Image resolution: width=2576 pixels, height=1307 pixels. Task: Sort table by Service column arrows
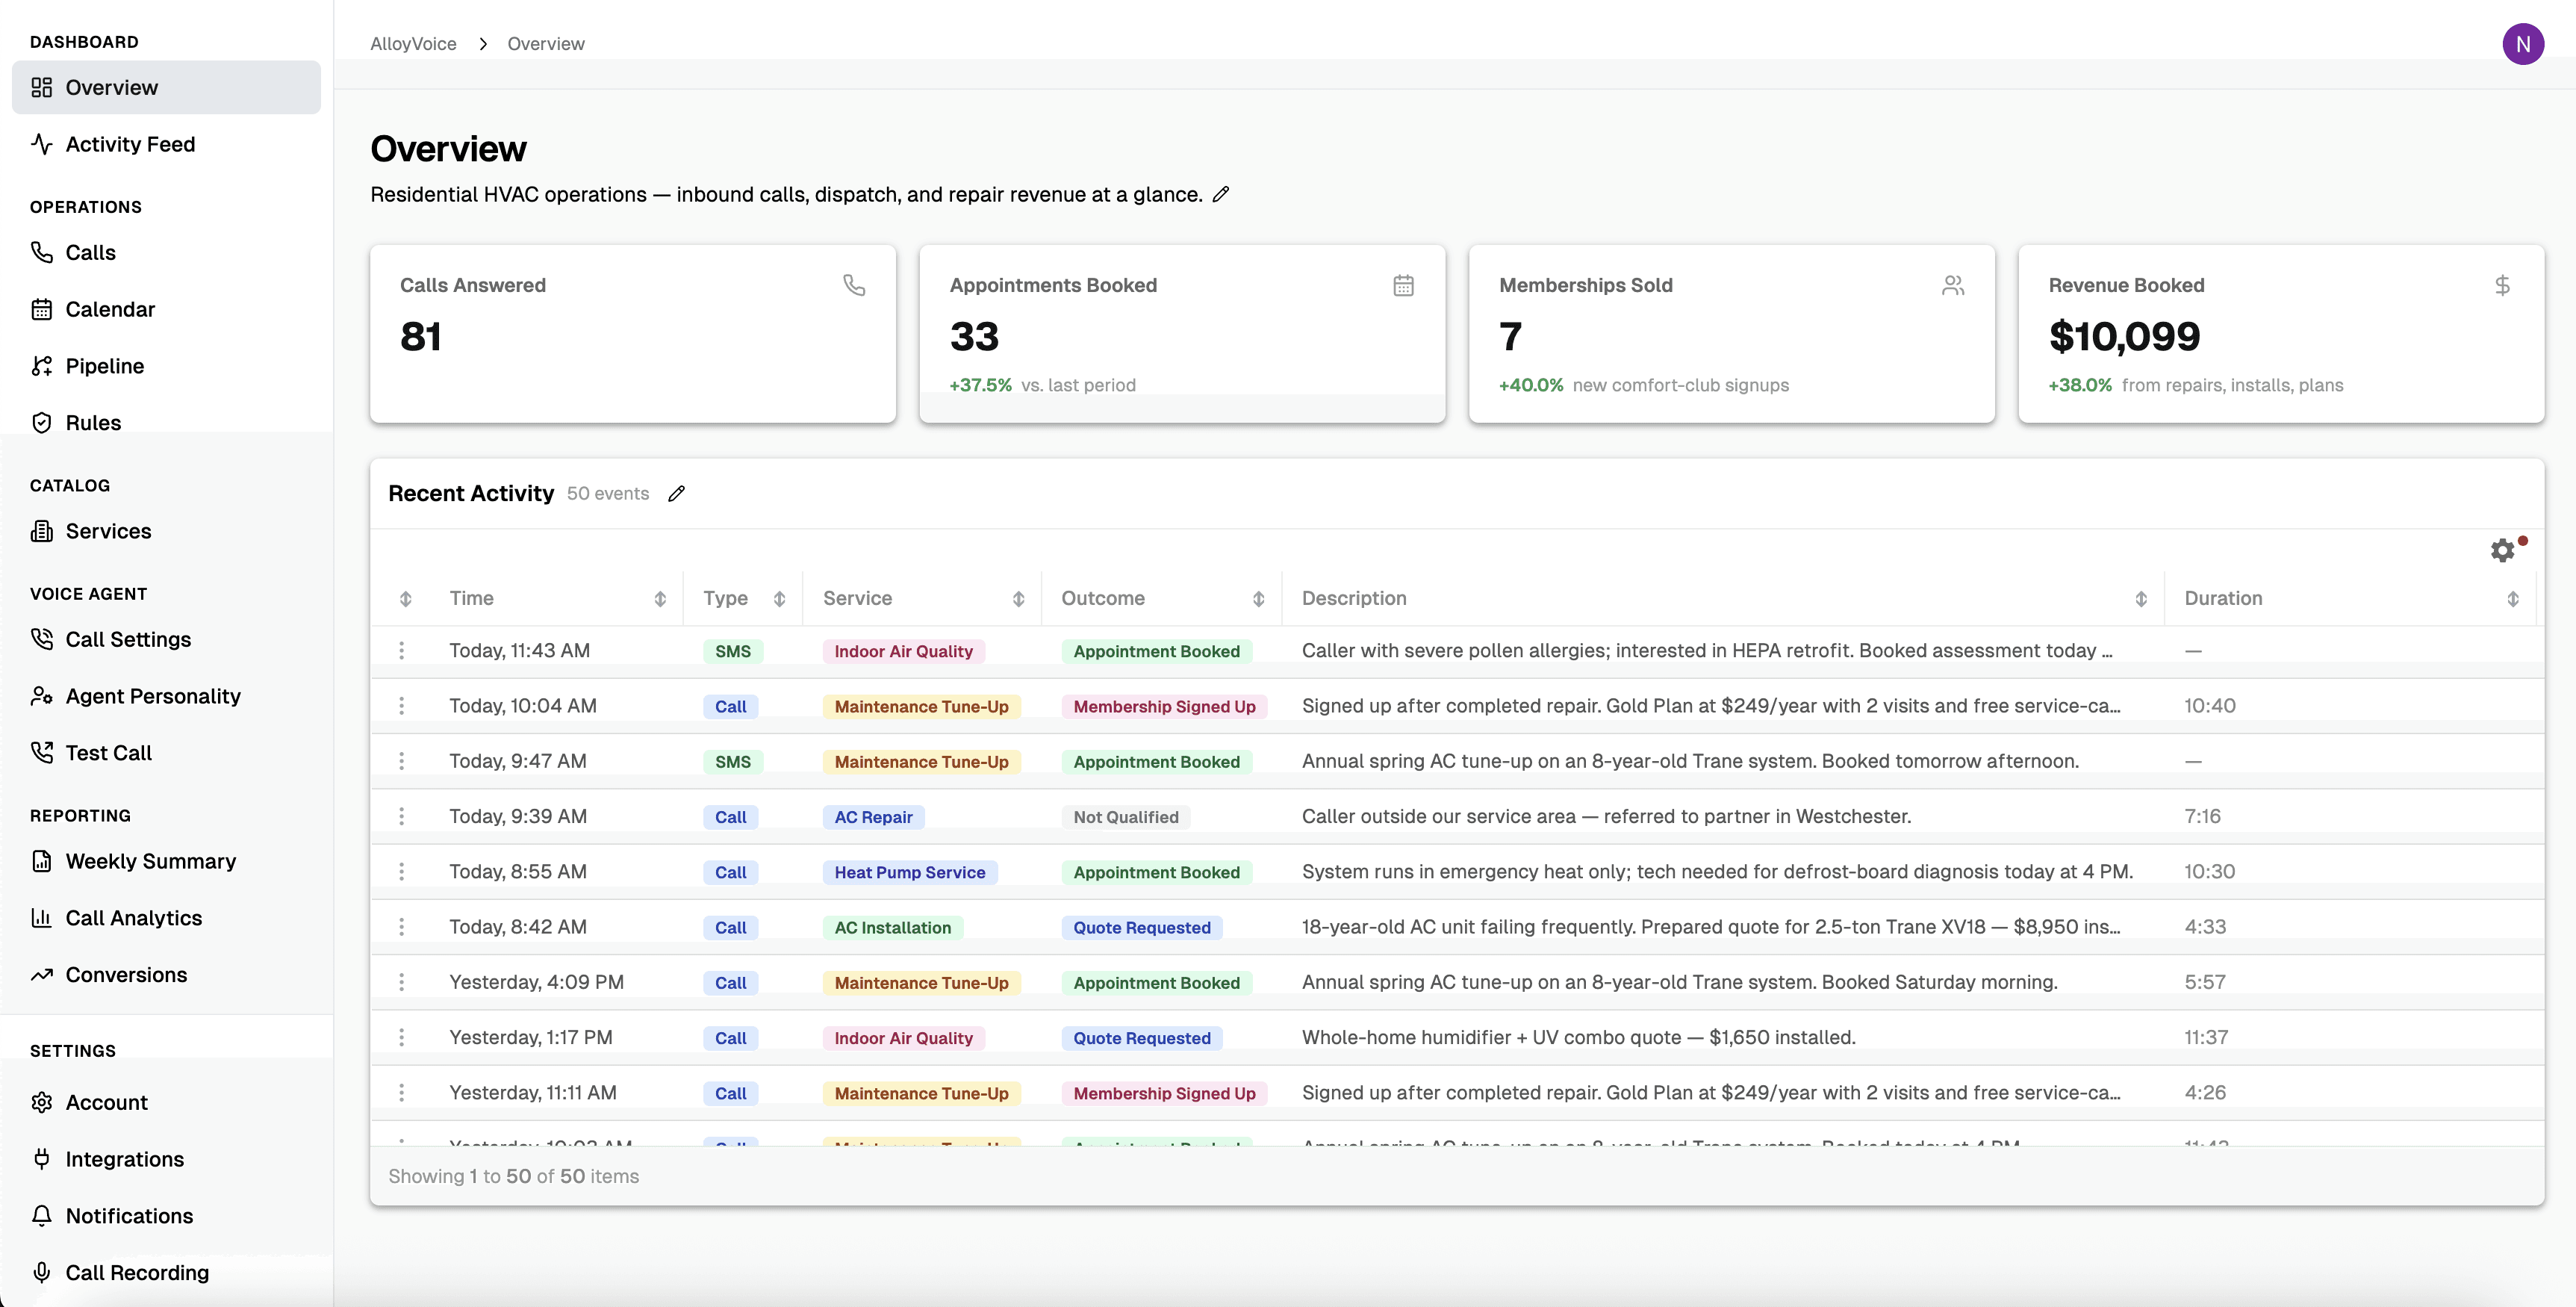click(1018, 598)
